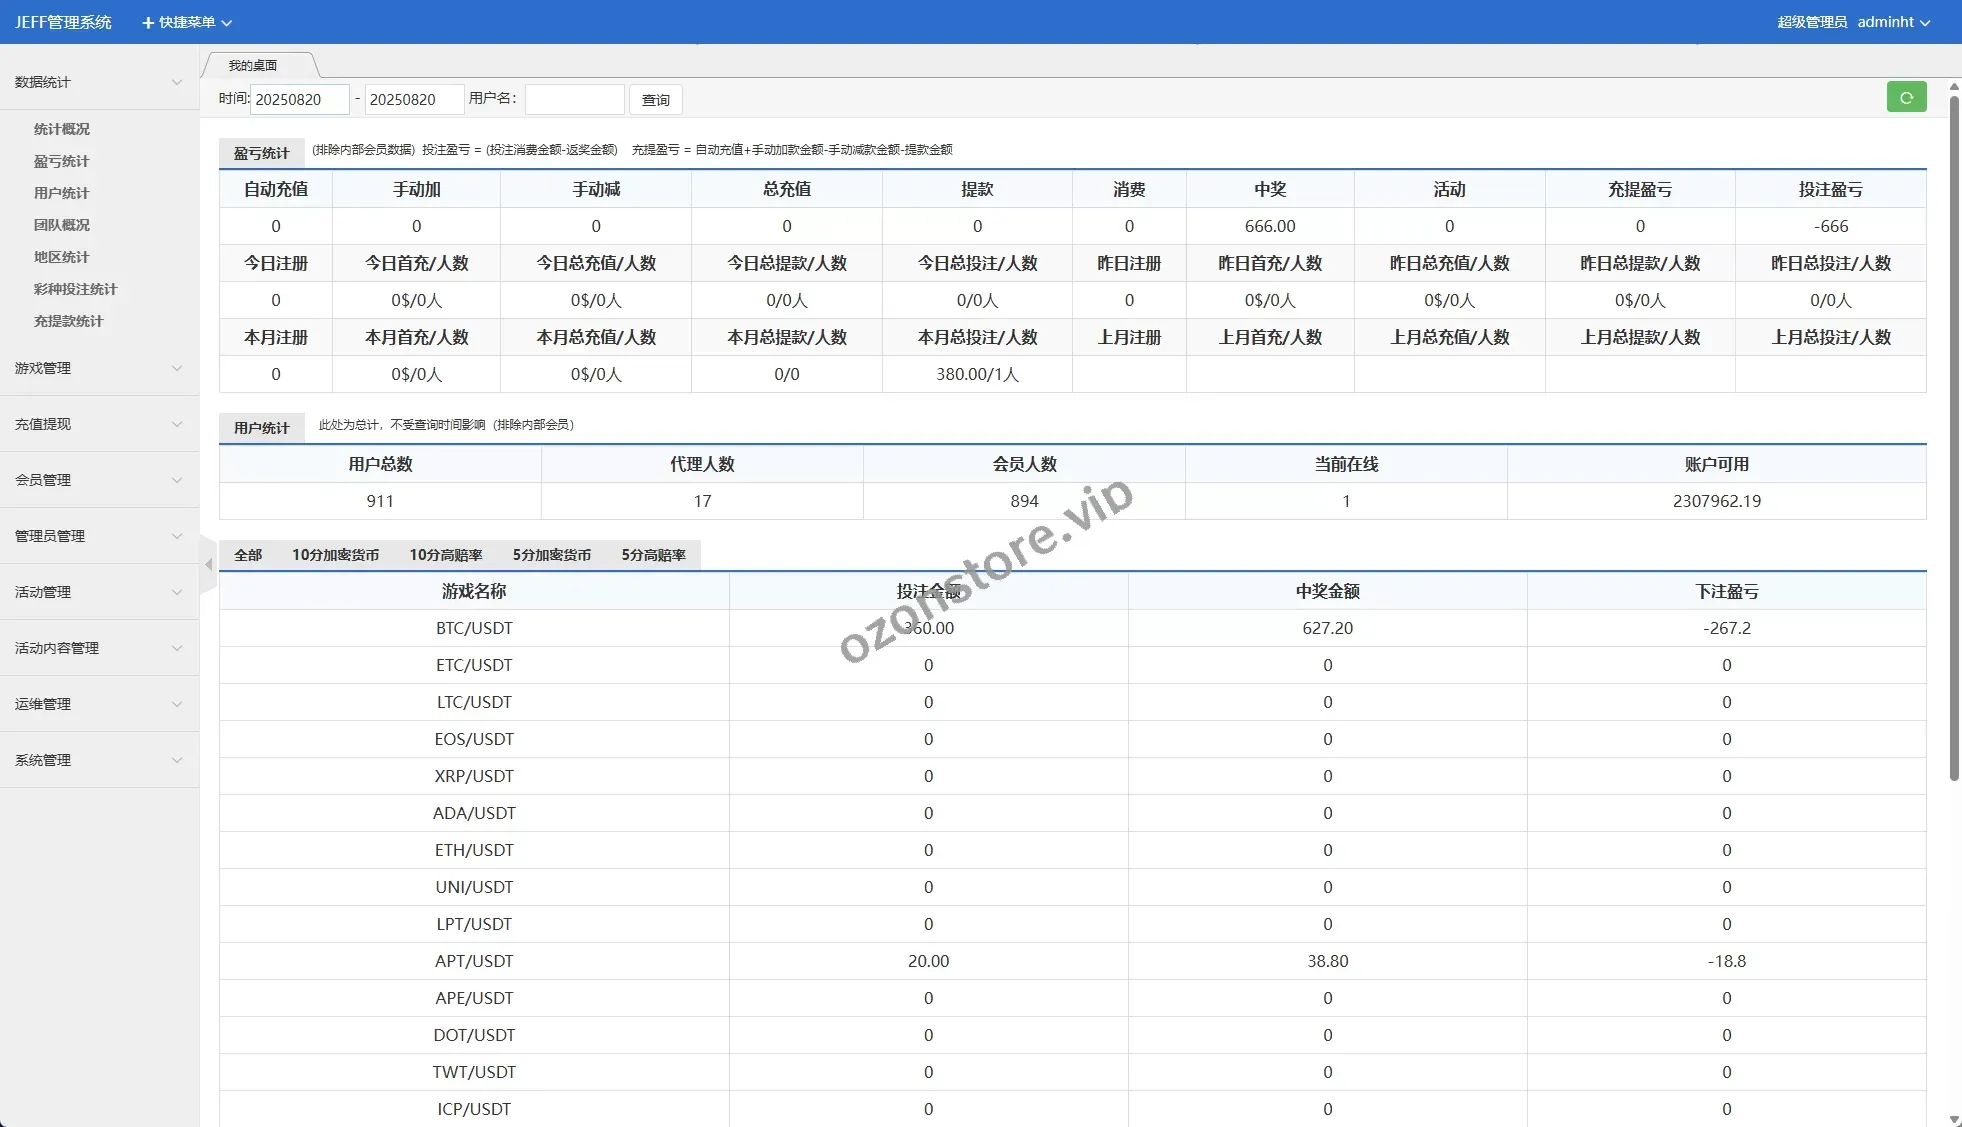The image size is (1962, 1127).
Task: Select the 全部 games tab
Action: coord(248,555)
